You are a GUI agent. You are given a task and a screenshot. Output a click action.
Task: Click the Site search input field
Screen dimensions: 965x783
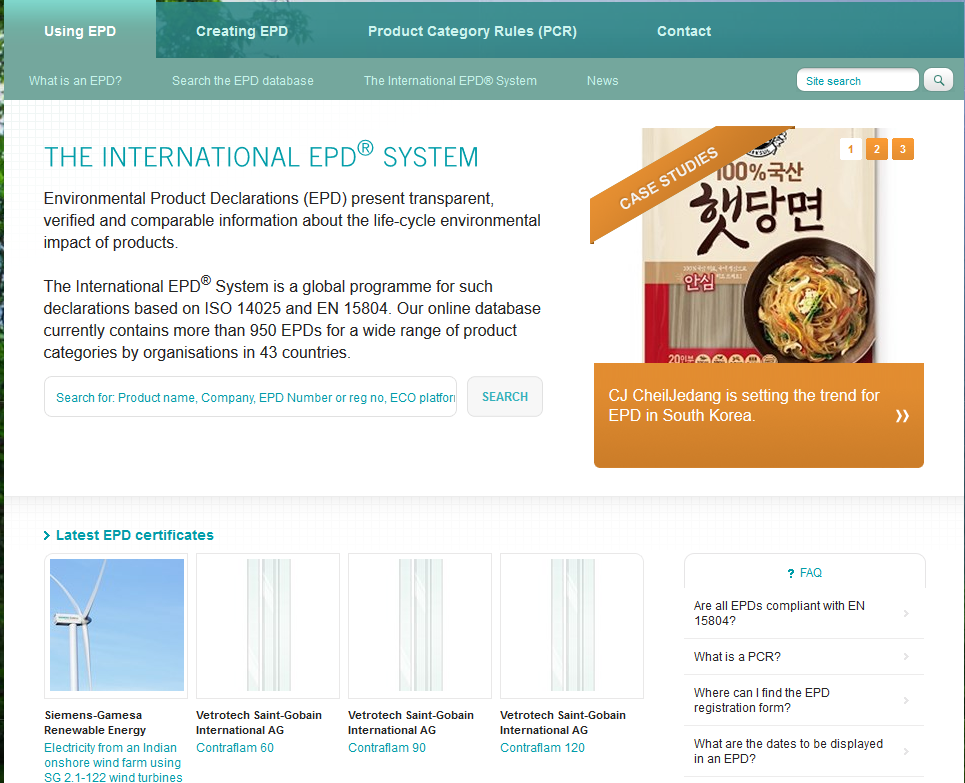point(857,80)
